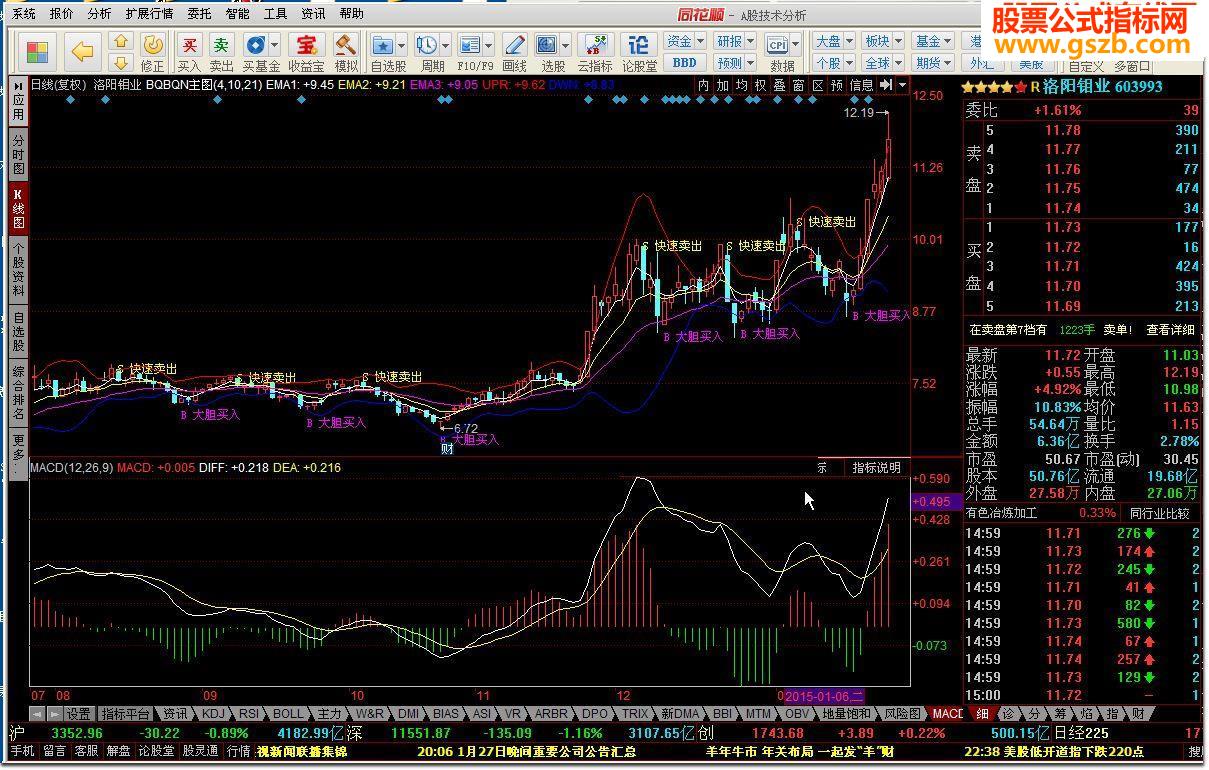Open the 自选股 watchlist
The image size is (1209, 770).
click(x=388, y=52)
